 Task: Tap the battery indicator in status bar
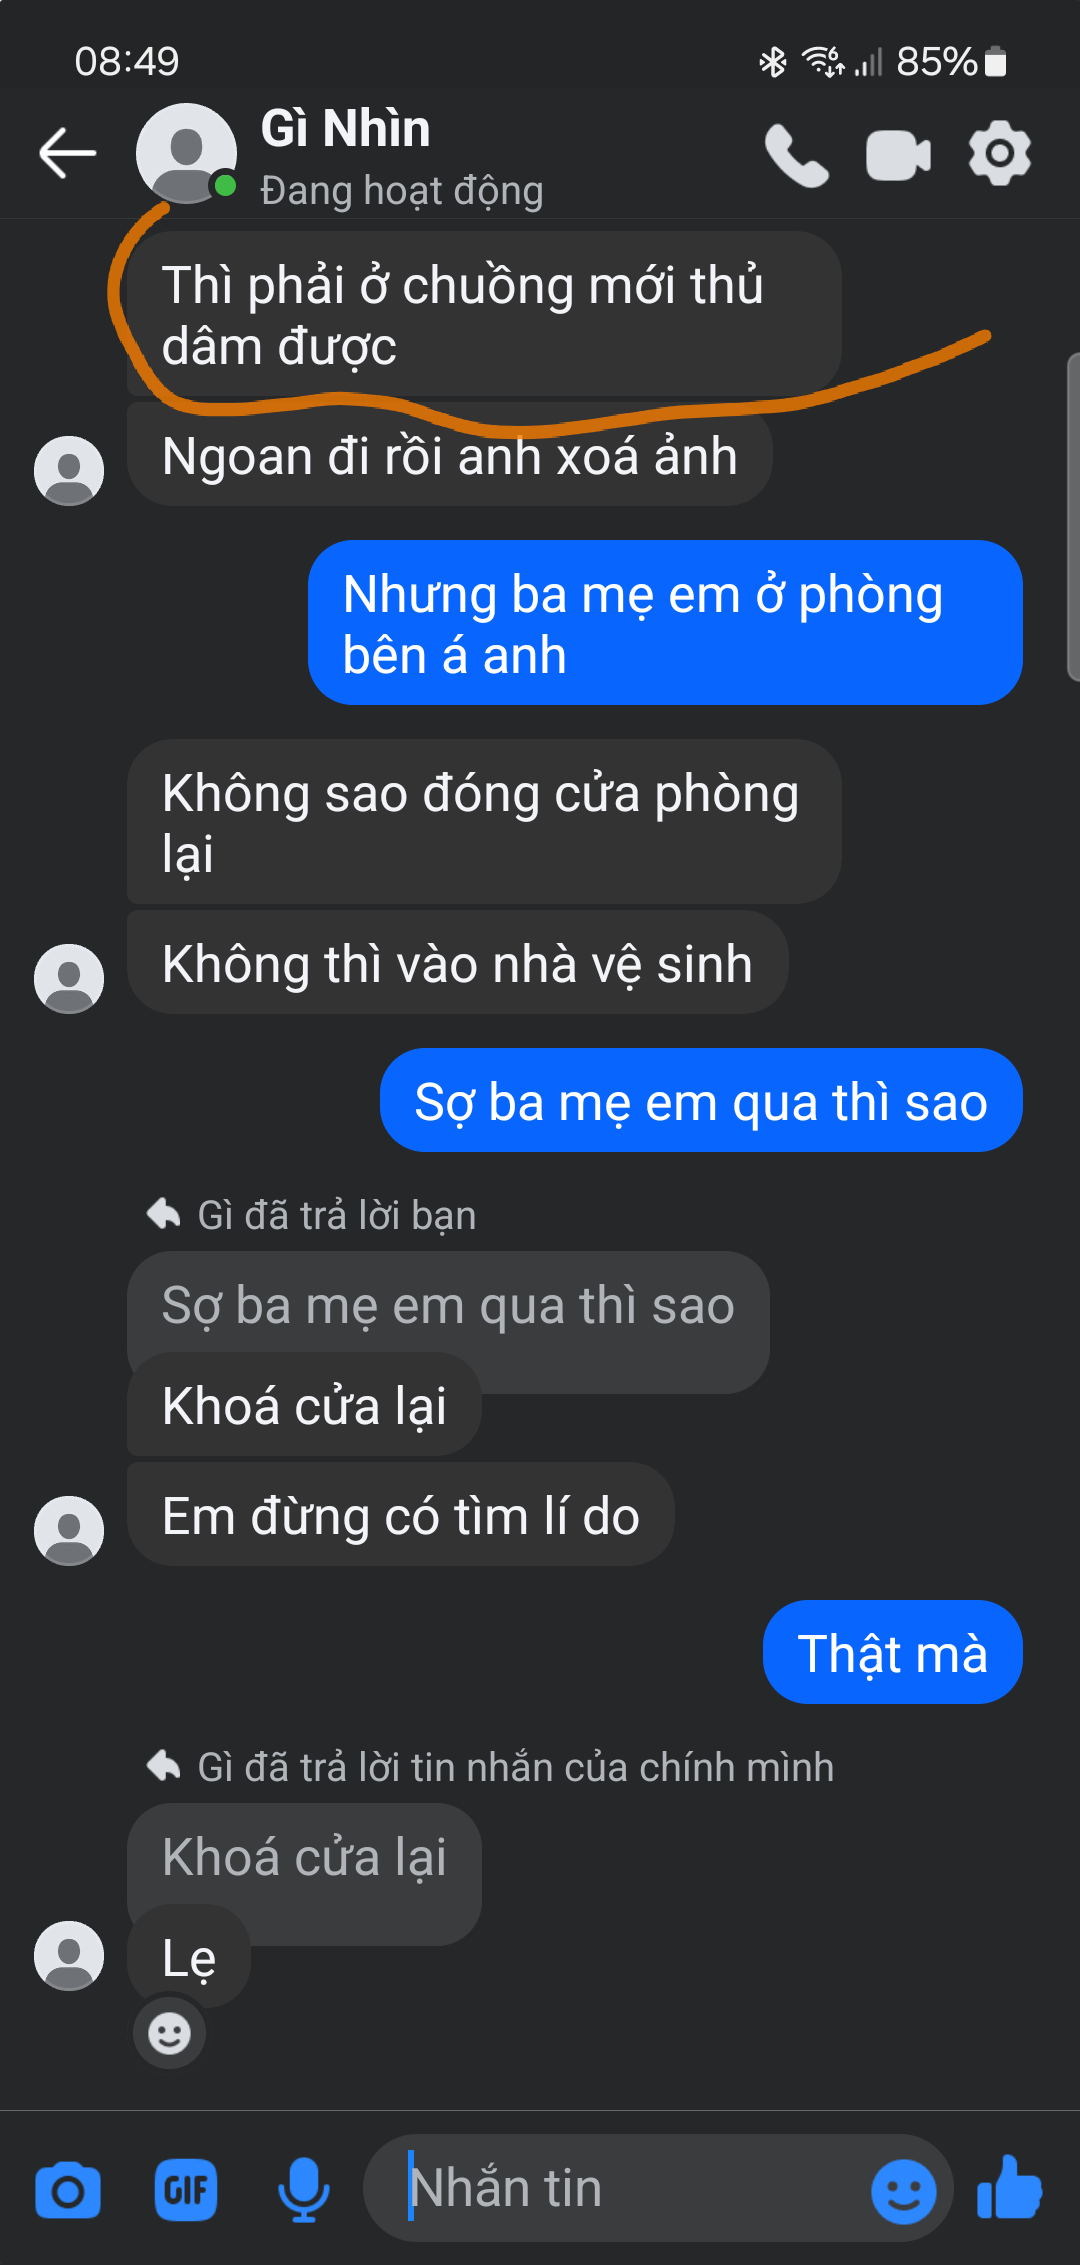(x=995, y=62)
